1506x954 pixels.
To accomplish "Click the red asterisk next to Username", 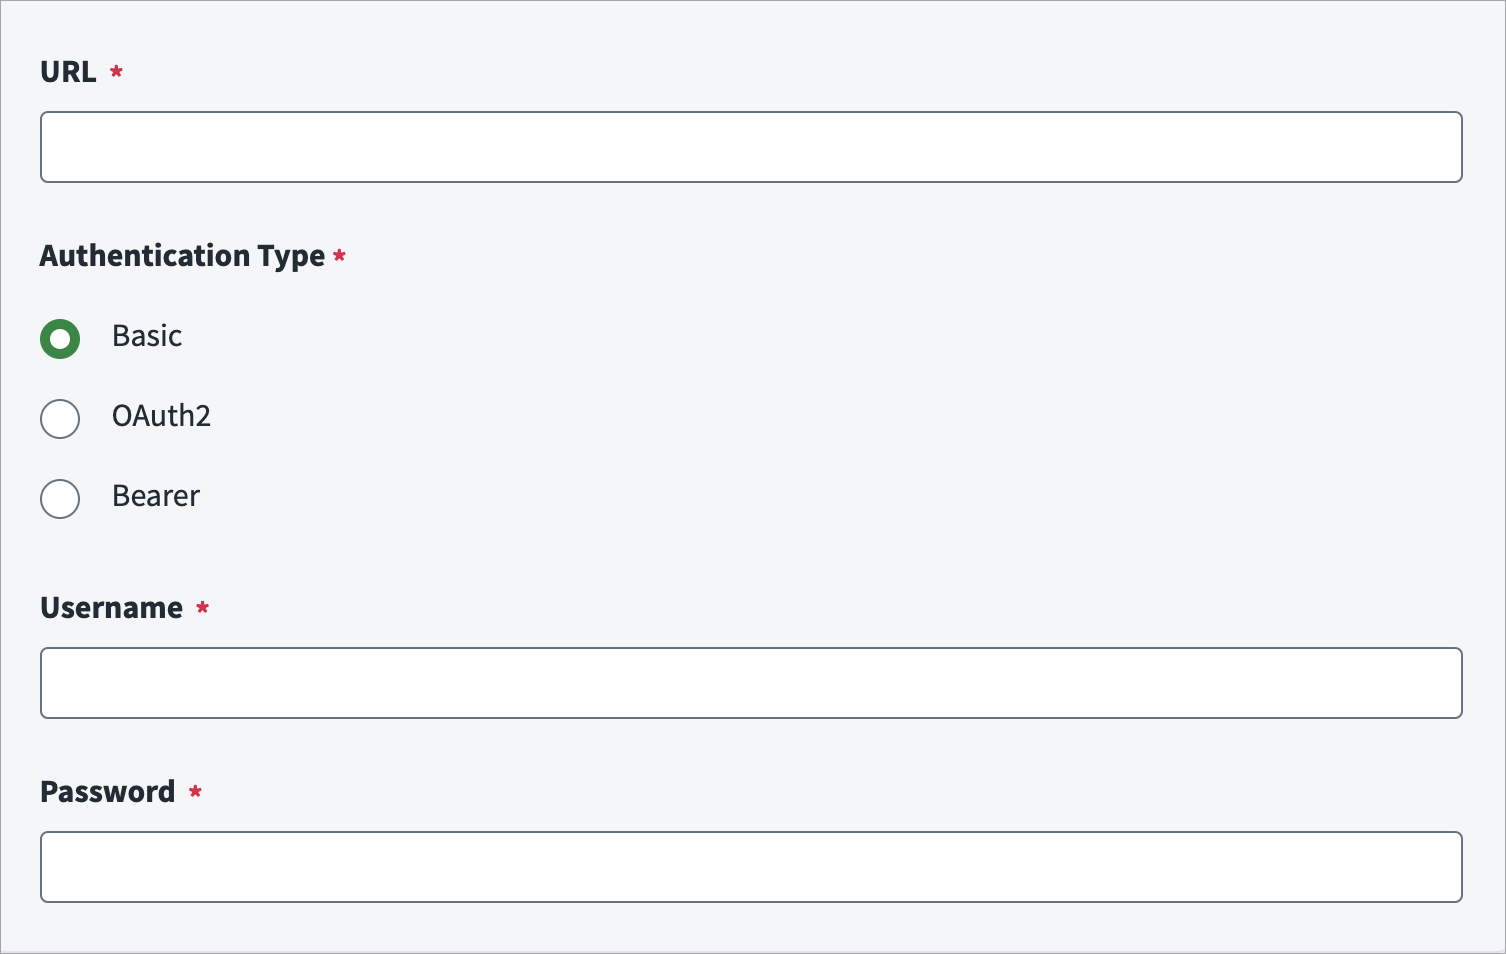I will point(202,607).
